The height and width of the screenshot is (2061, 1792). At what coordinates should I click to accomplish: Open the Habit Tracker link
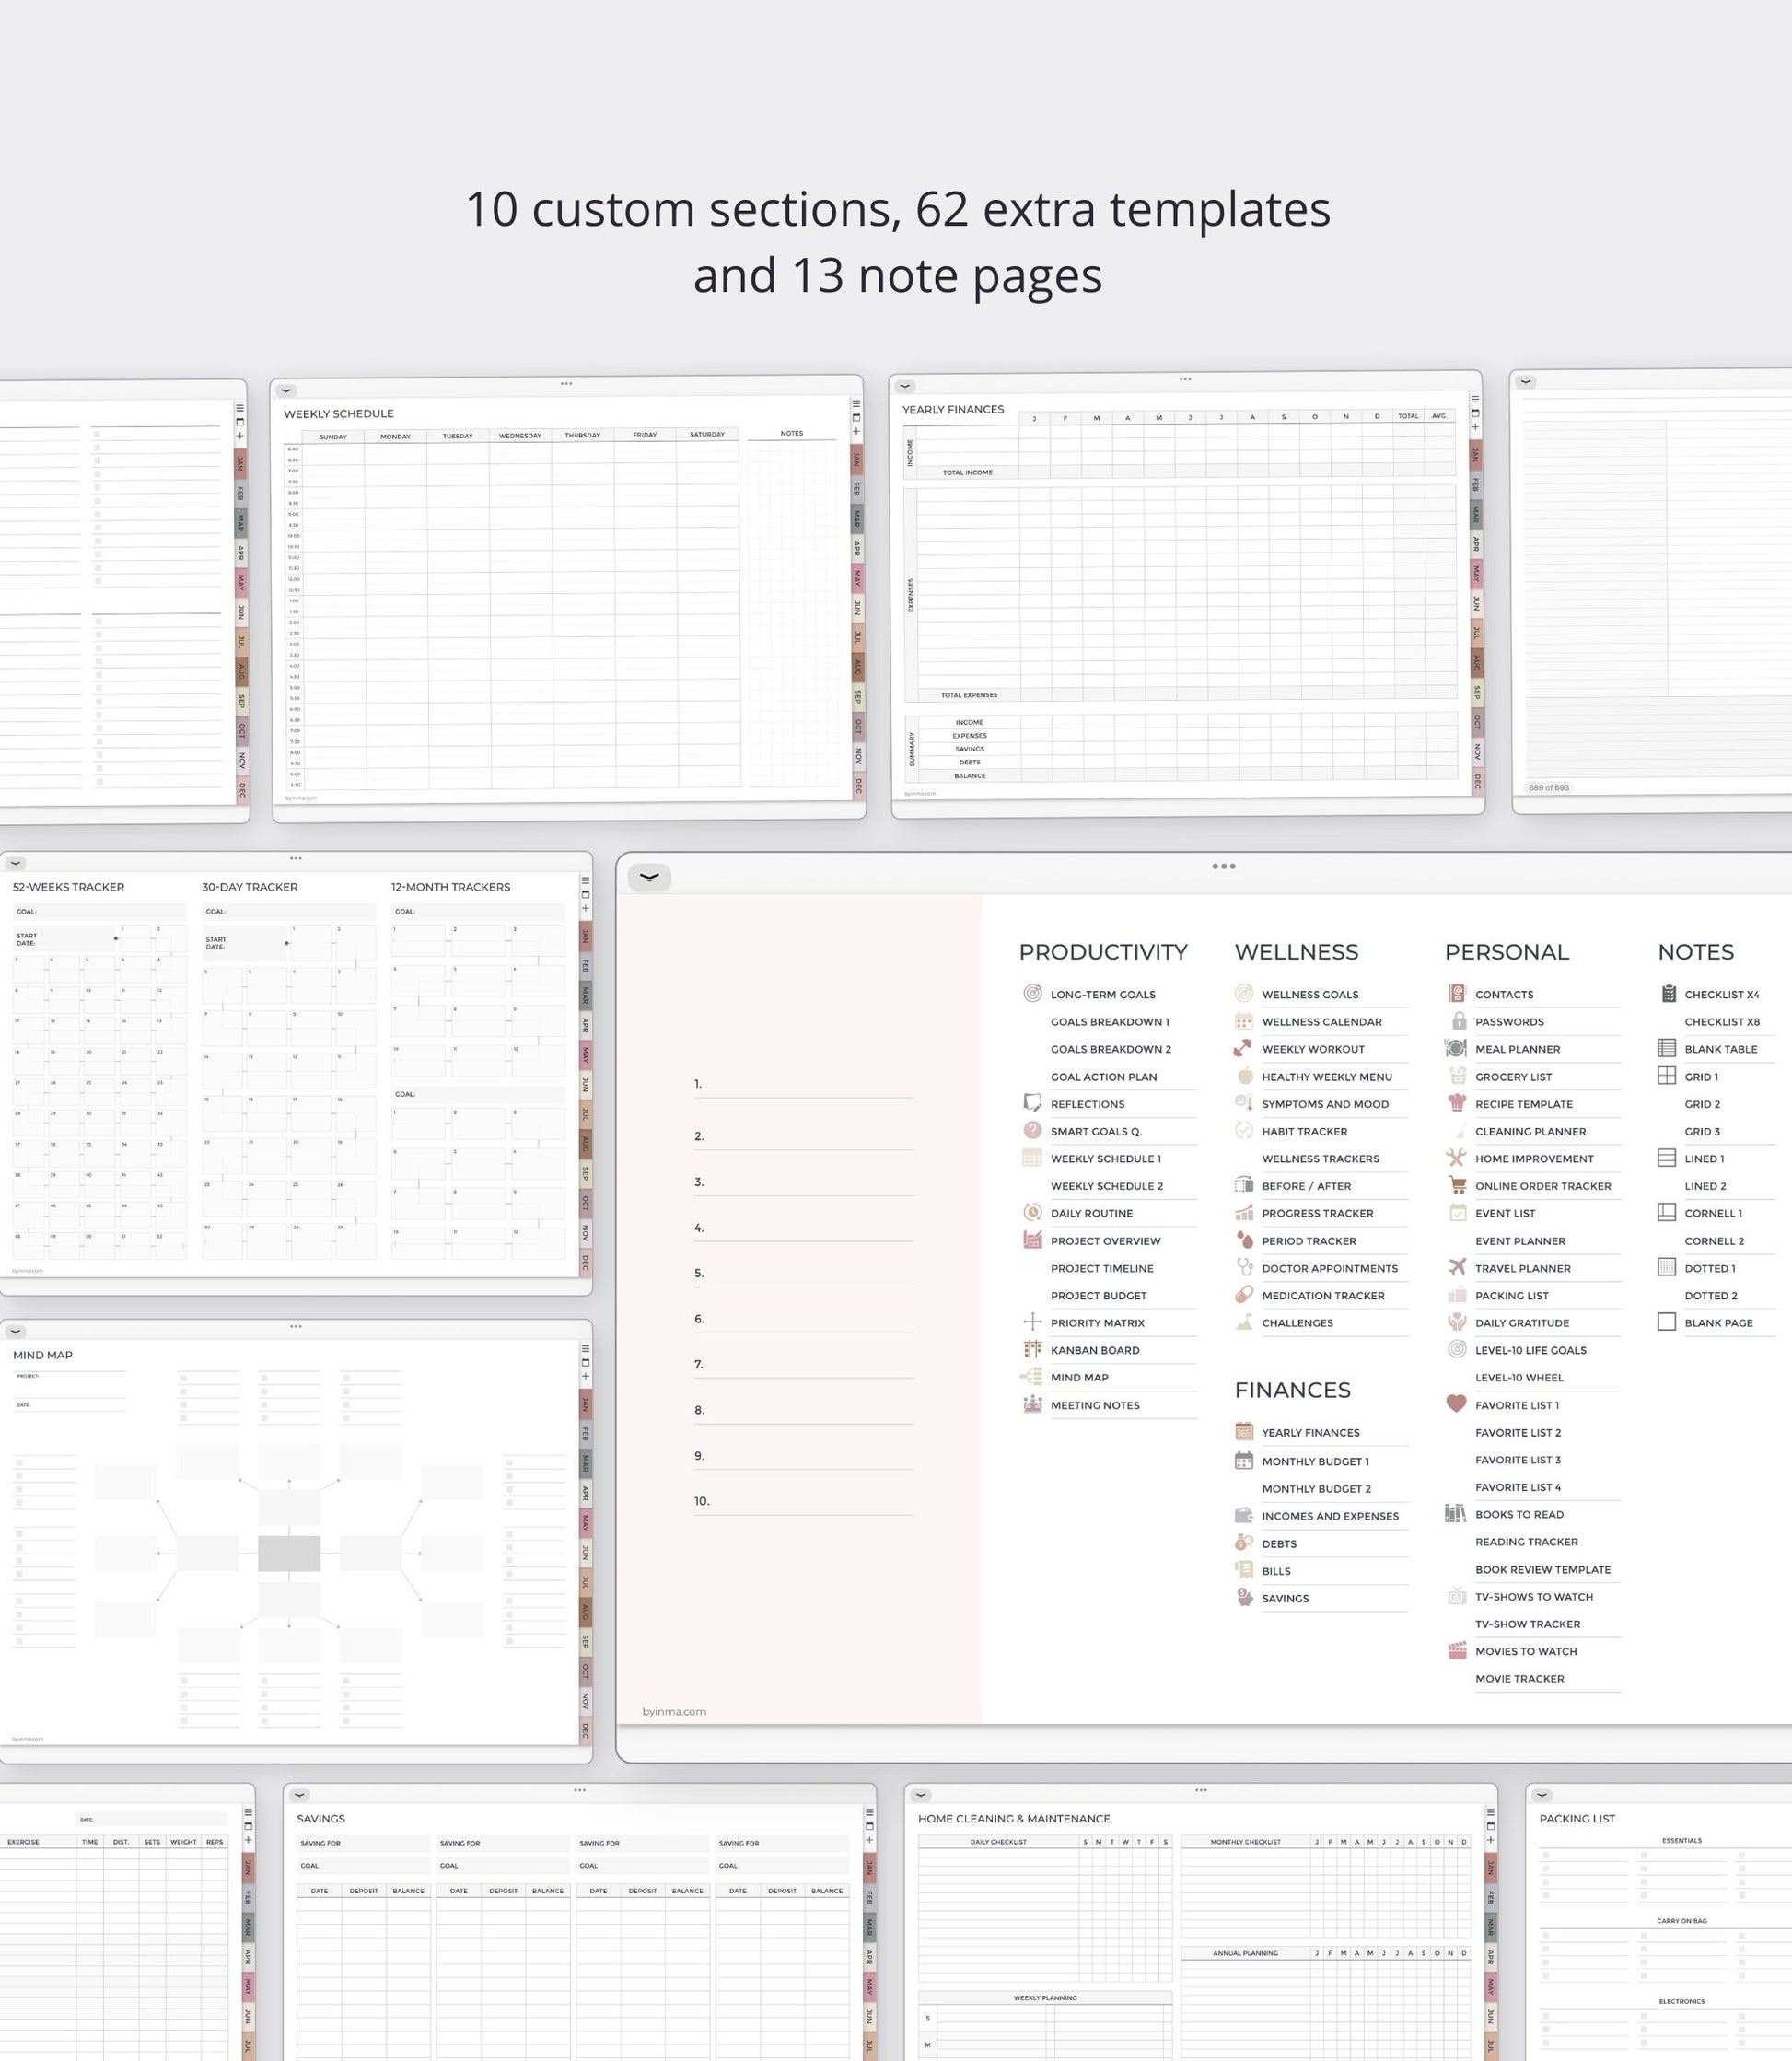point(1304,1131)
